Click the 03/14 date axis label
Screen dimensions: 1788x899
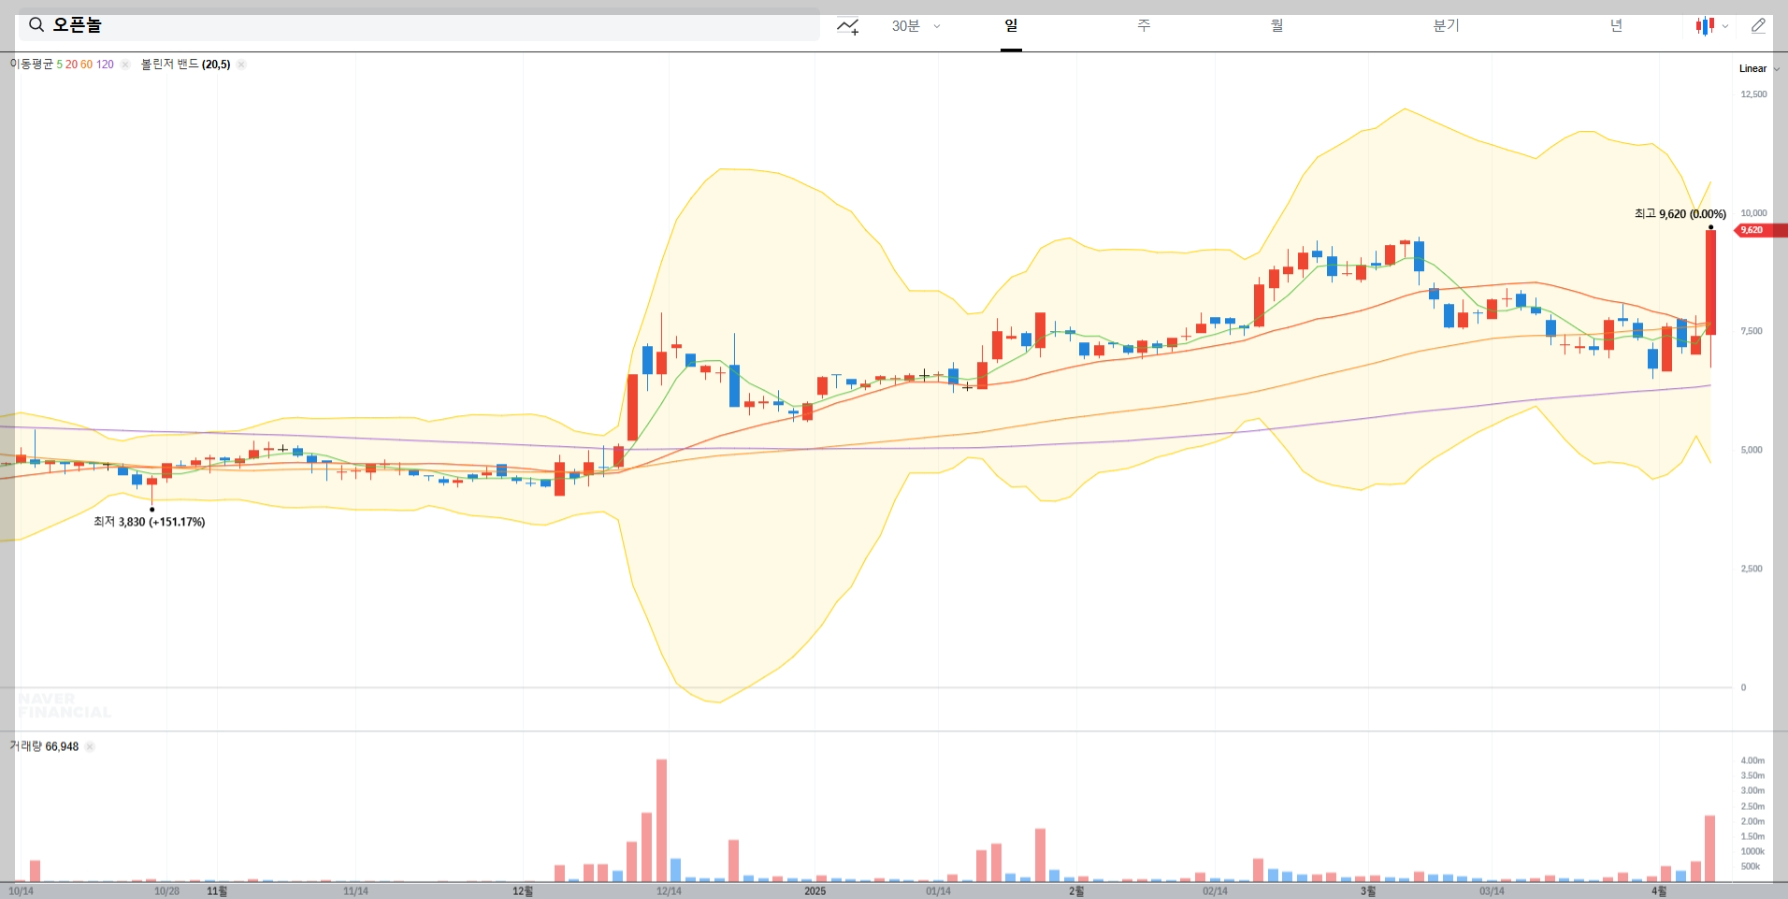pos(1492,891)
